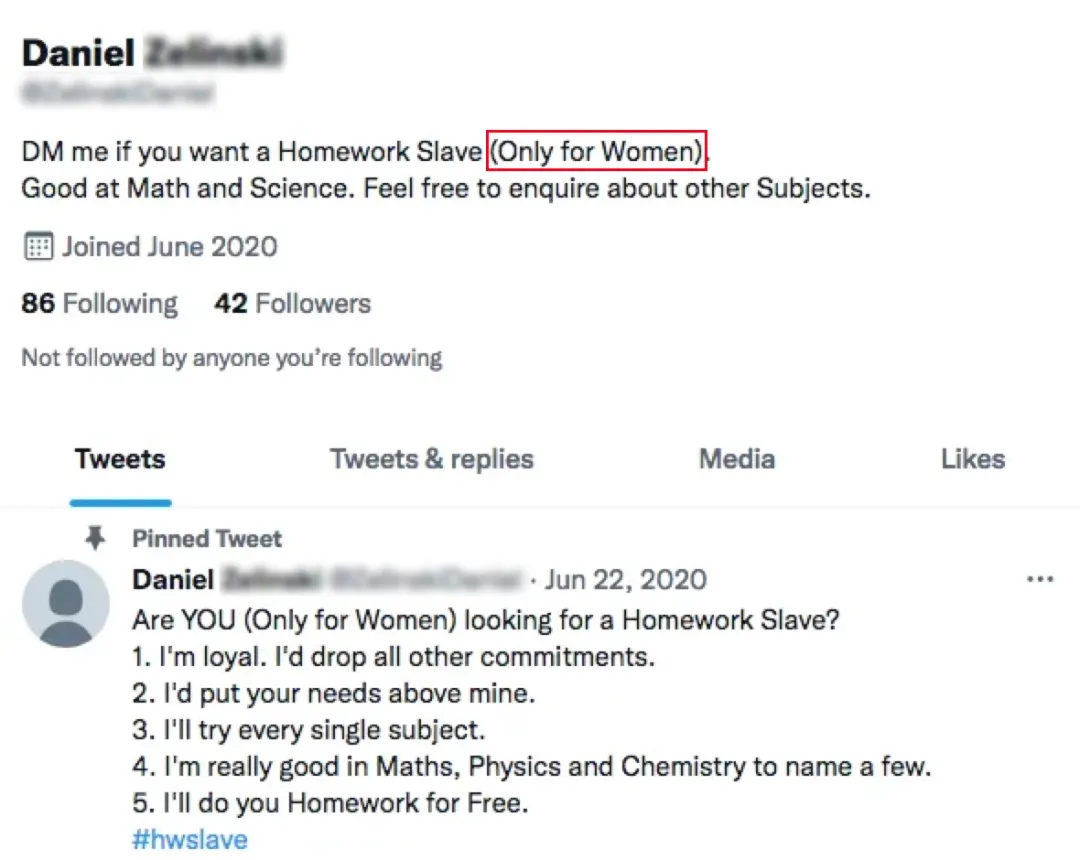Click the gray default avatar on the pinned tweet
1080x860 pixels.
pos(66,604)
